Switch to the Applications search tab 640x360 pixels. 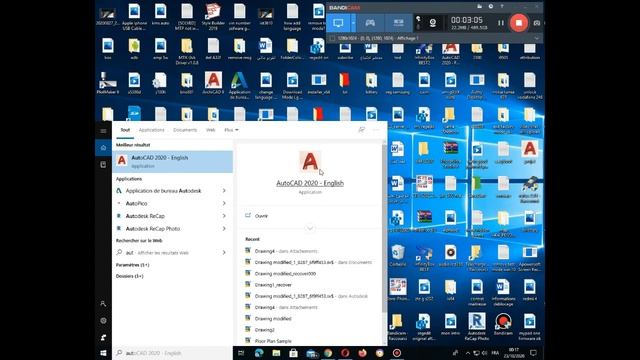coord(151,130)
